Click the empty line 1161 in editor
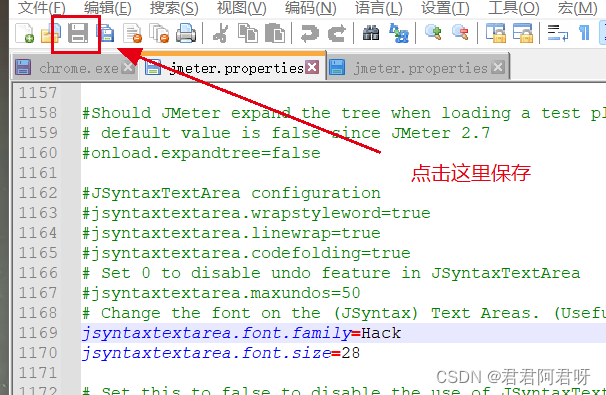Screen dimensions: 606x395 343,173
